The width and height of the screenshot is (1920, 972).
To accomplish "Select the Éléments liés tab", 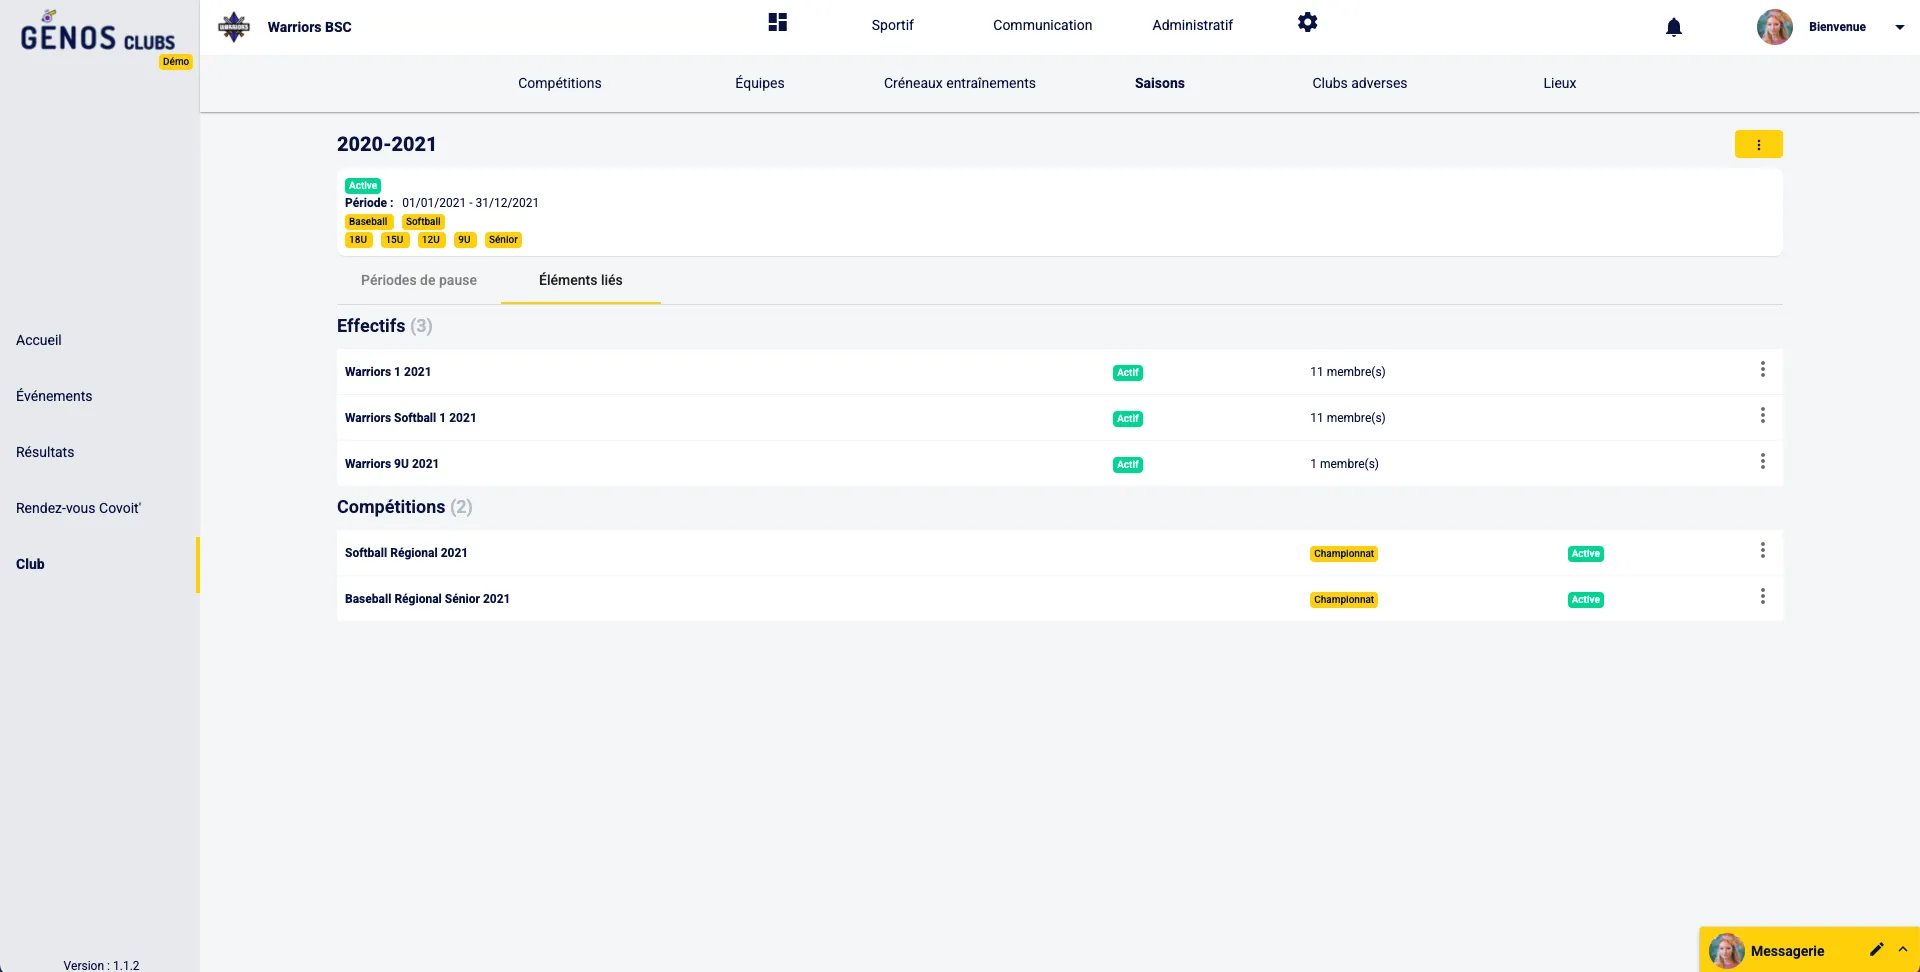I will click(x=580, y=281).
